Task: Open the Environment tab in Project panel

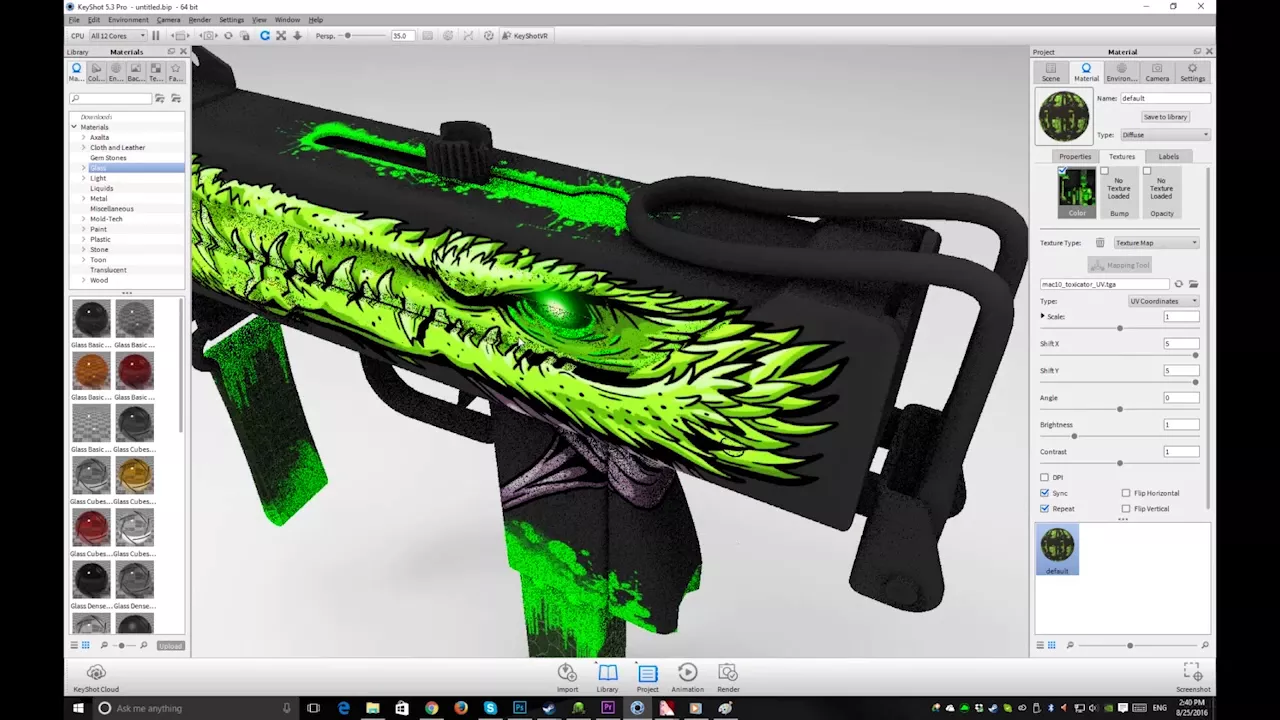Action: click(x=1121, y=72)
